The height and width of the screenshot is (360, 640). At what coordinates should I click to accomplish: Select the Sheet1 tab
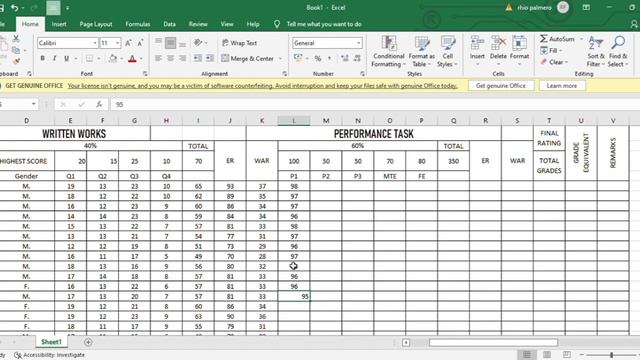(x=51, y=342)
